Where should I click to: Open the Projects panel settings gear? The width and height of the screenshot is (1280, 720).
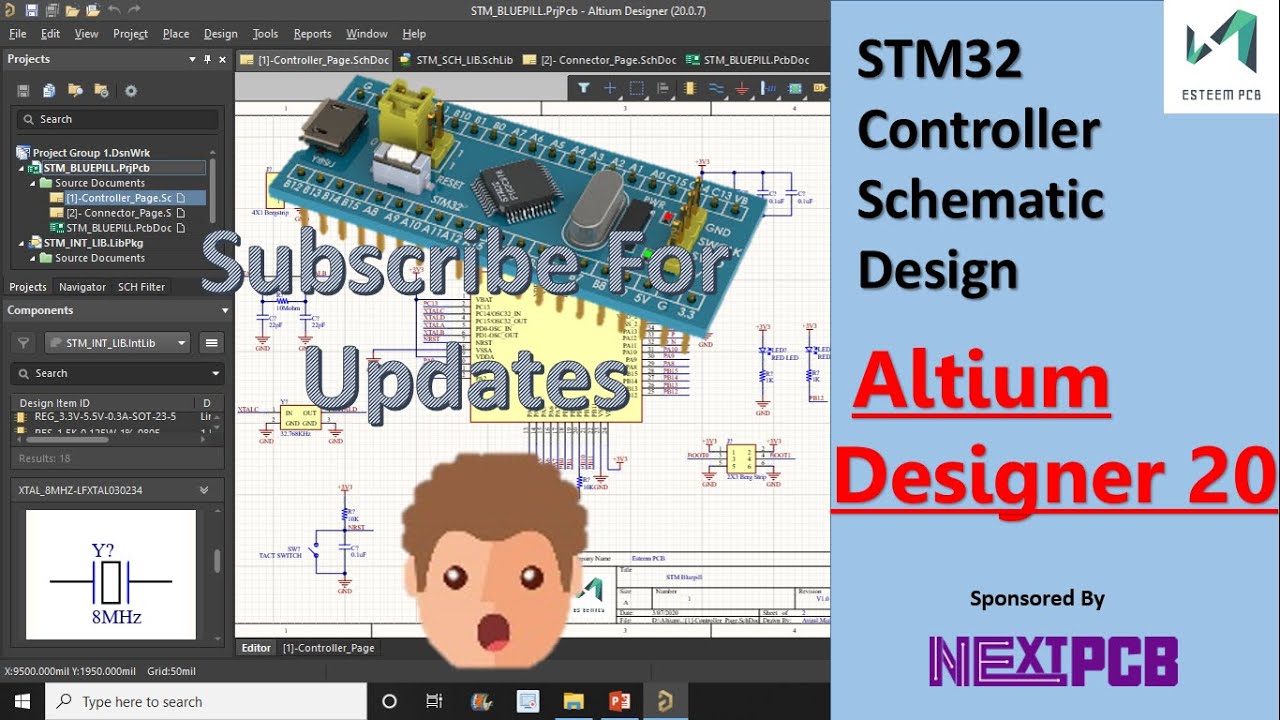130,90
